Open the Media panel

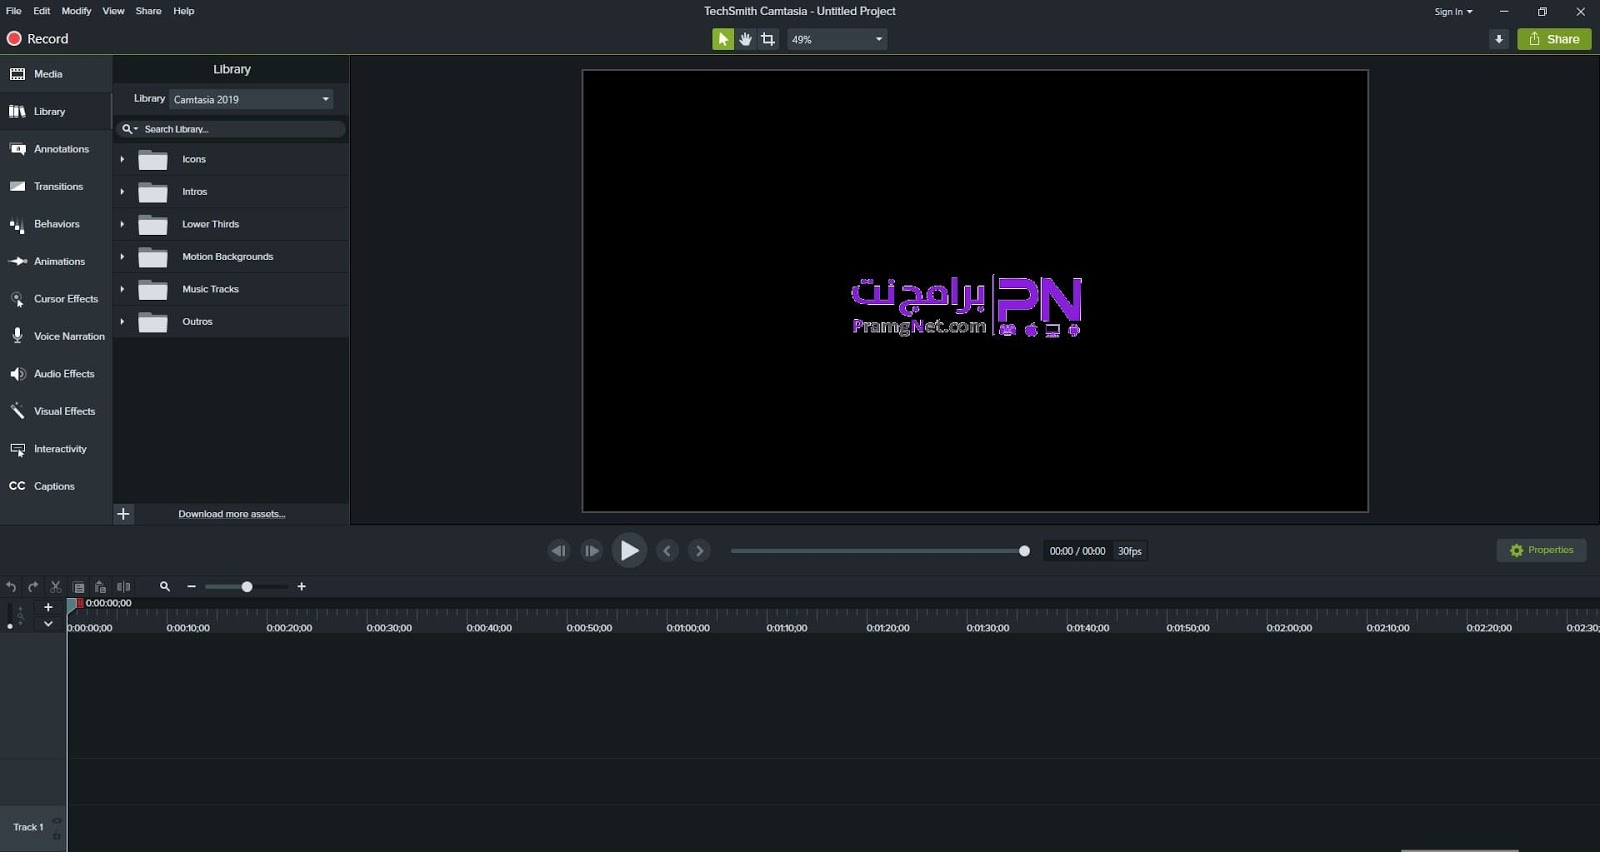pyautogui.click(x=56, y=74)
